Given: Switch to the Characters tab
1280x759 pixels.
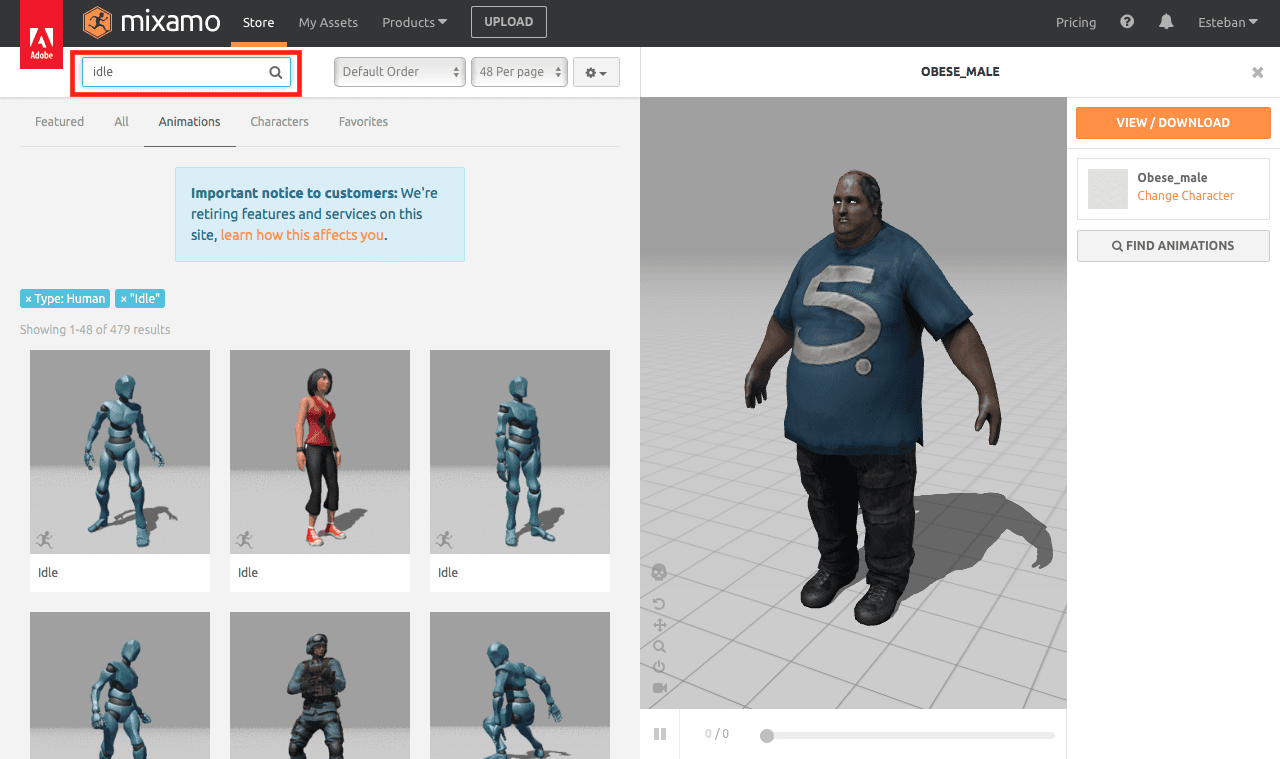Looking at the screenshot, I should (279, 121).
